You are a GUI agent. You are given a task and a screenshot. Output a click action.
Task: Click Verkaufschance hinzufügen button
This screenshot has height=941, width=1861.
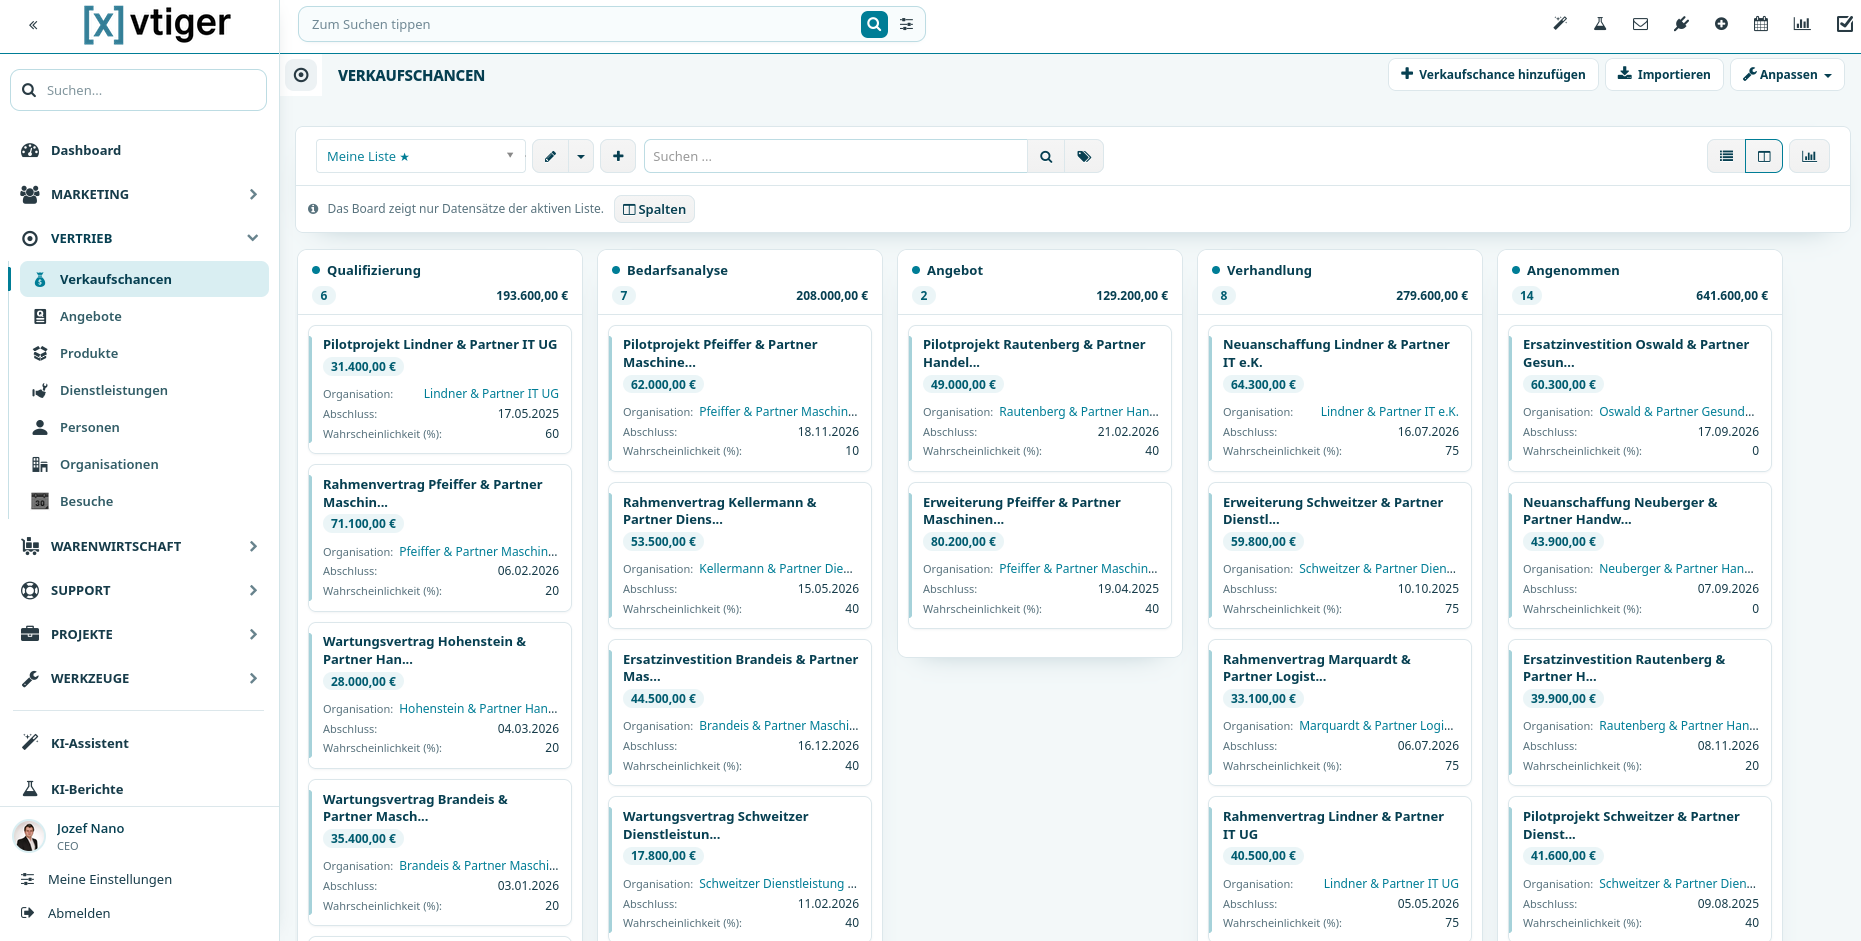1493,74
